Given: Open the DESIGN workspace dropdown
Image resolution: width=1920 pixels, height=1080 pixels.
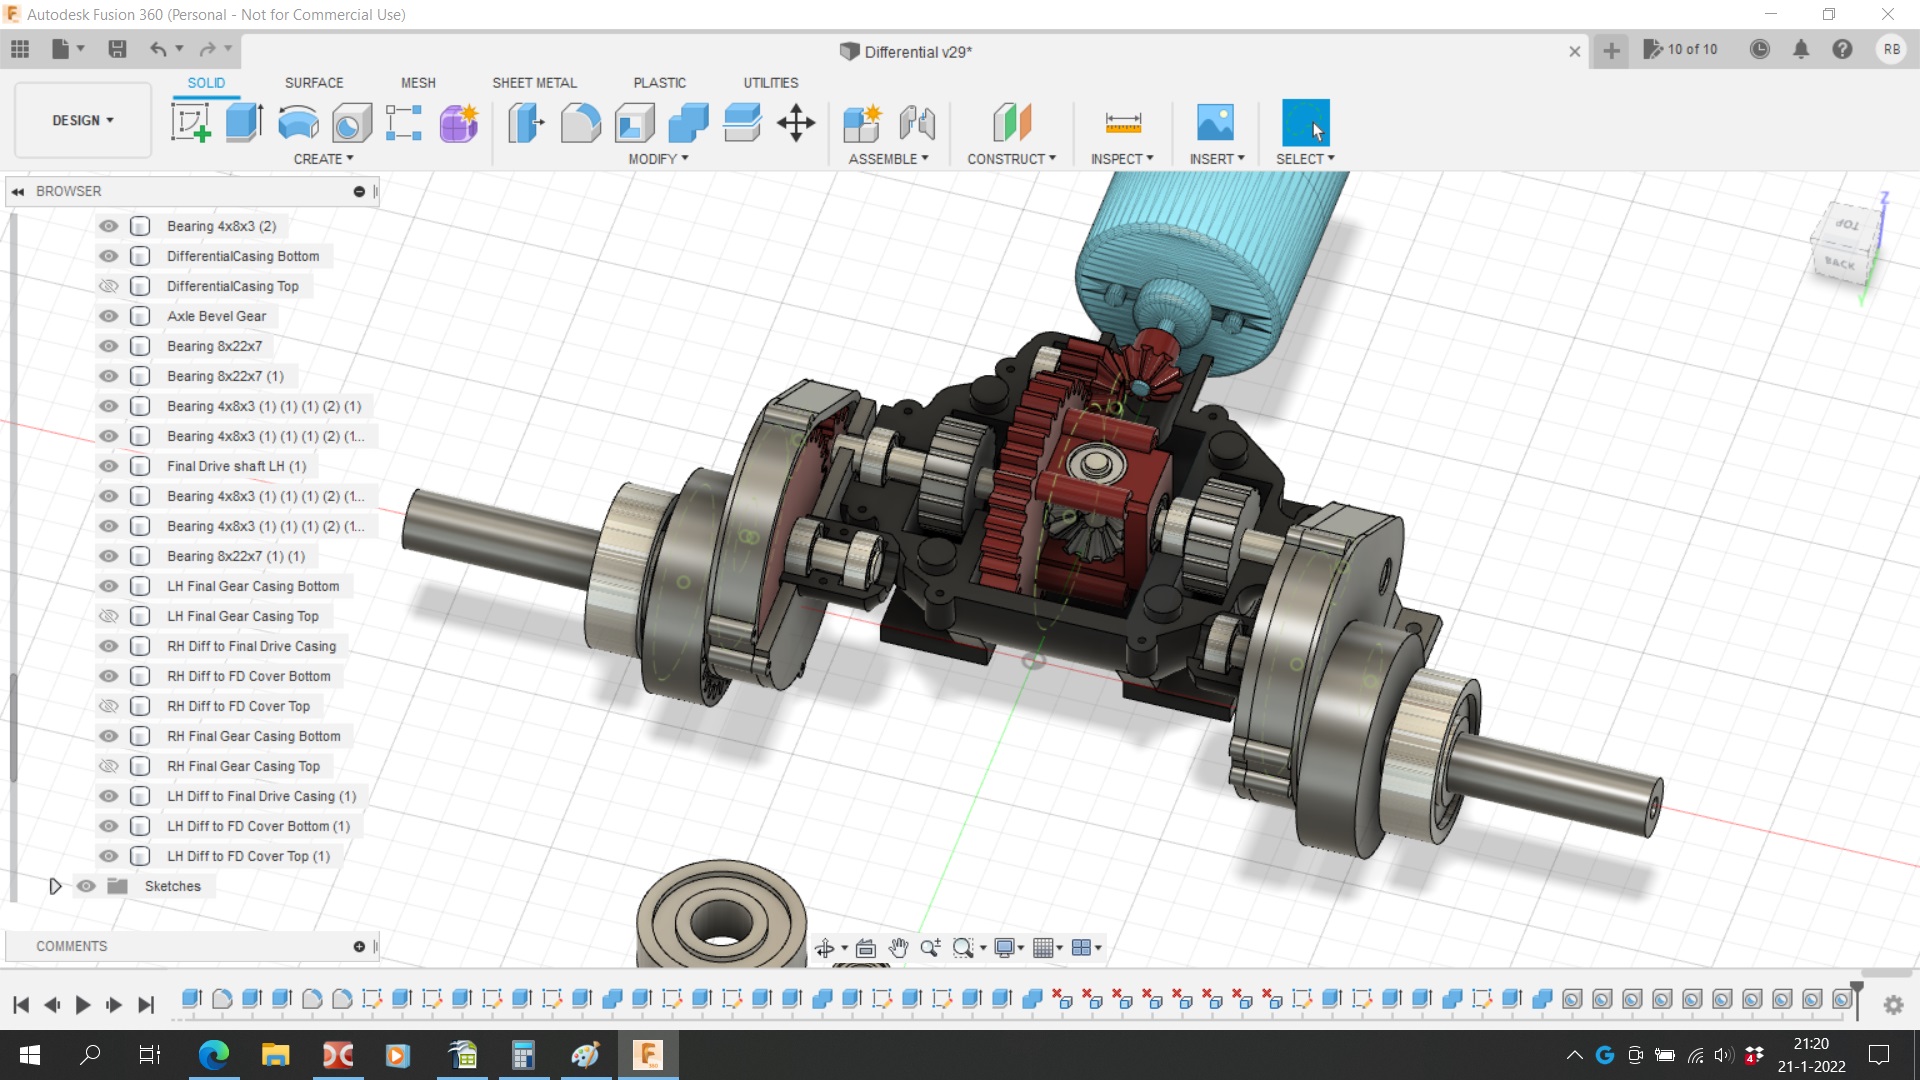Looking at the screenshot, I should point(83,120).
